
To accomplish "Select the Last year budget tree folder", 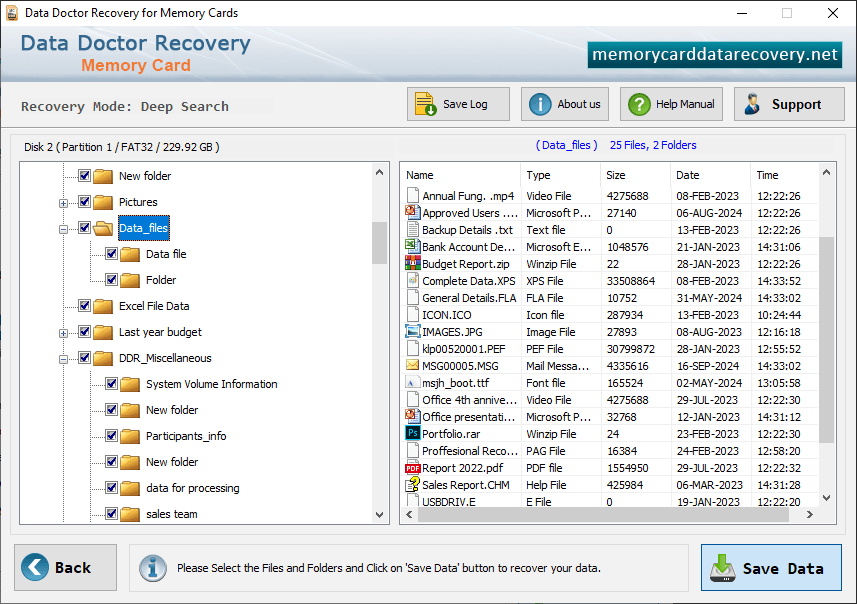I will pos(160,332).
